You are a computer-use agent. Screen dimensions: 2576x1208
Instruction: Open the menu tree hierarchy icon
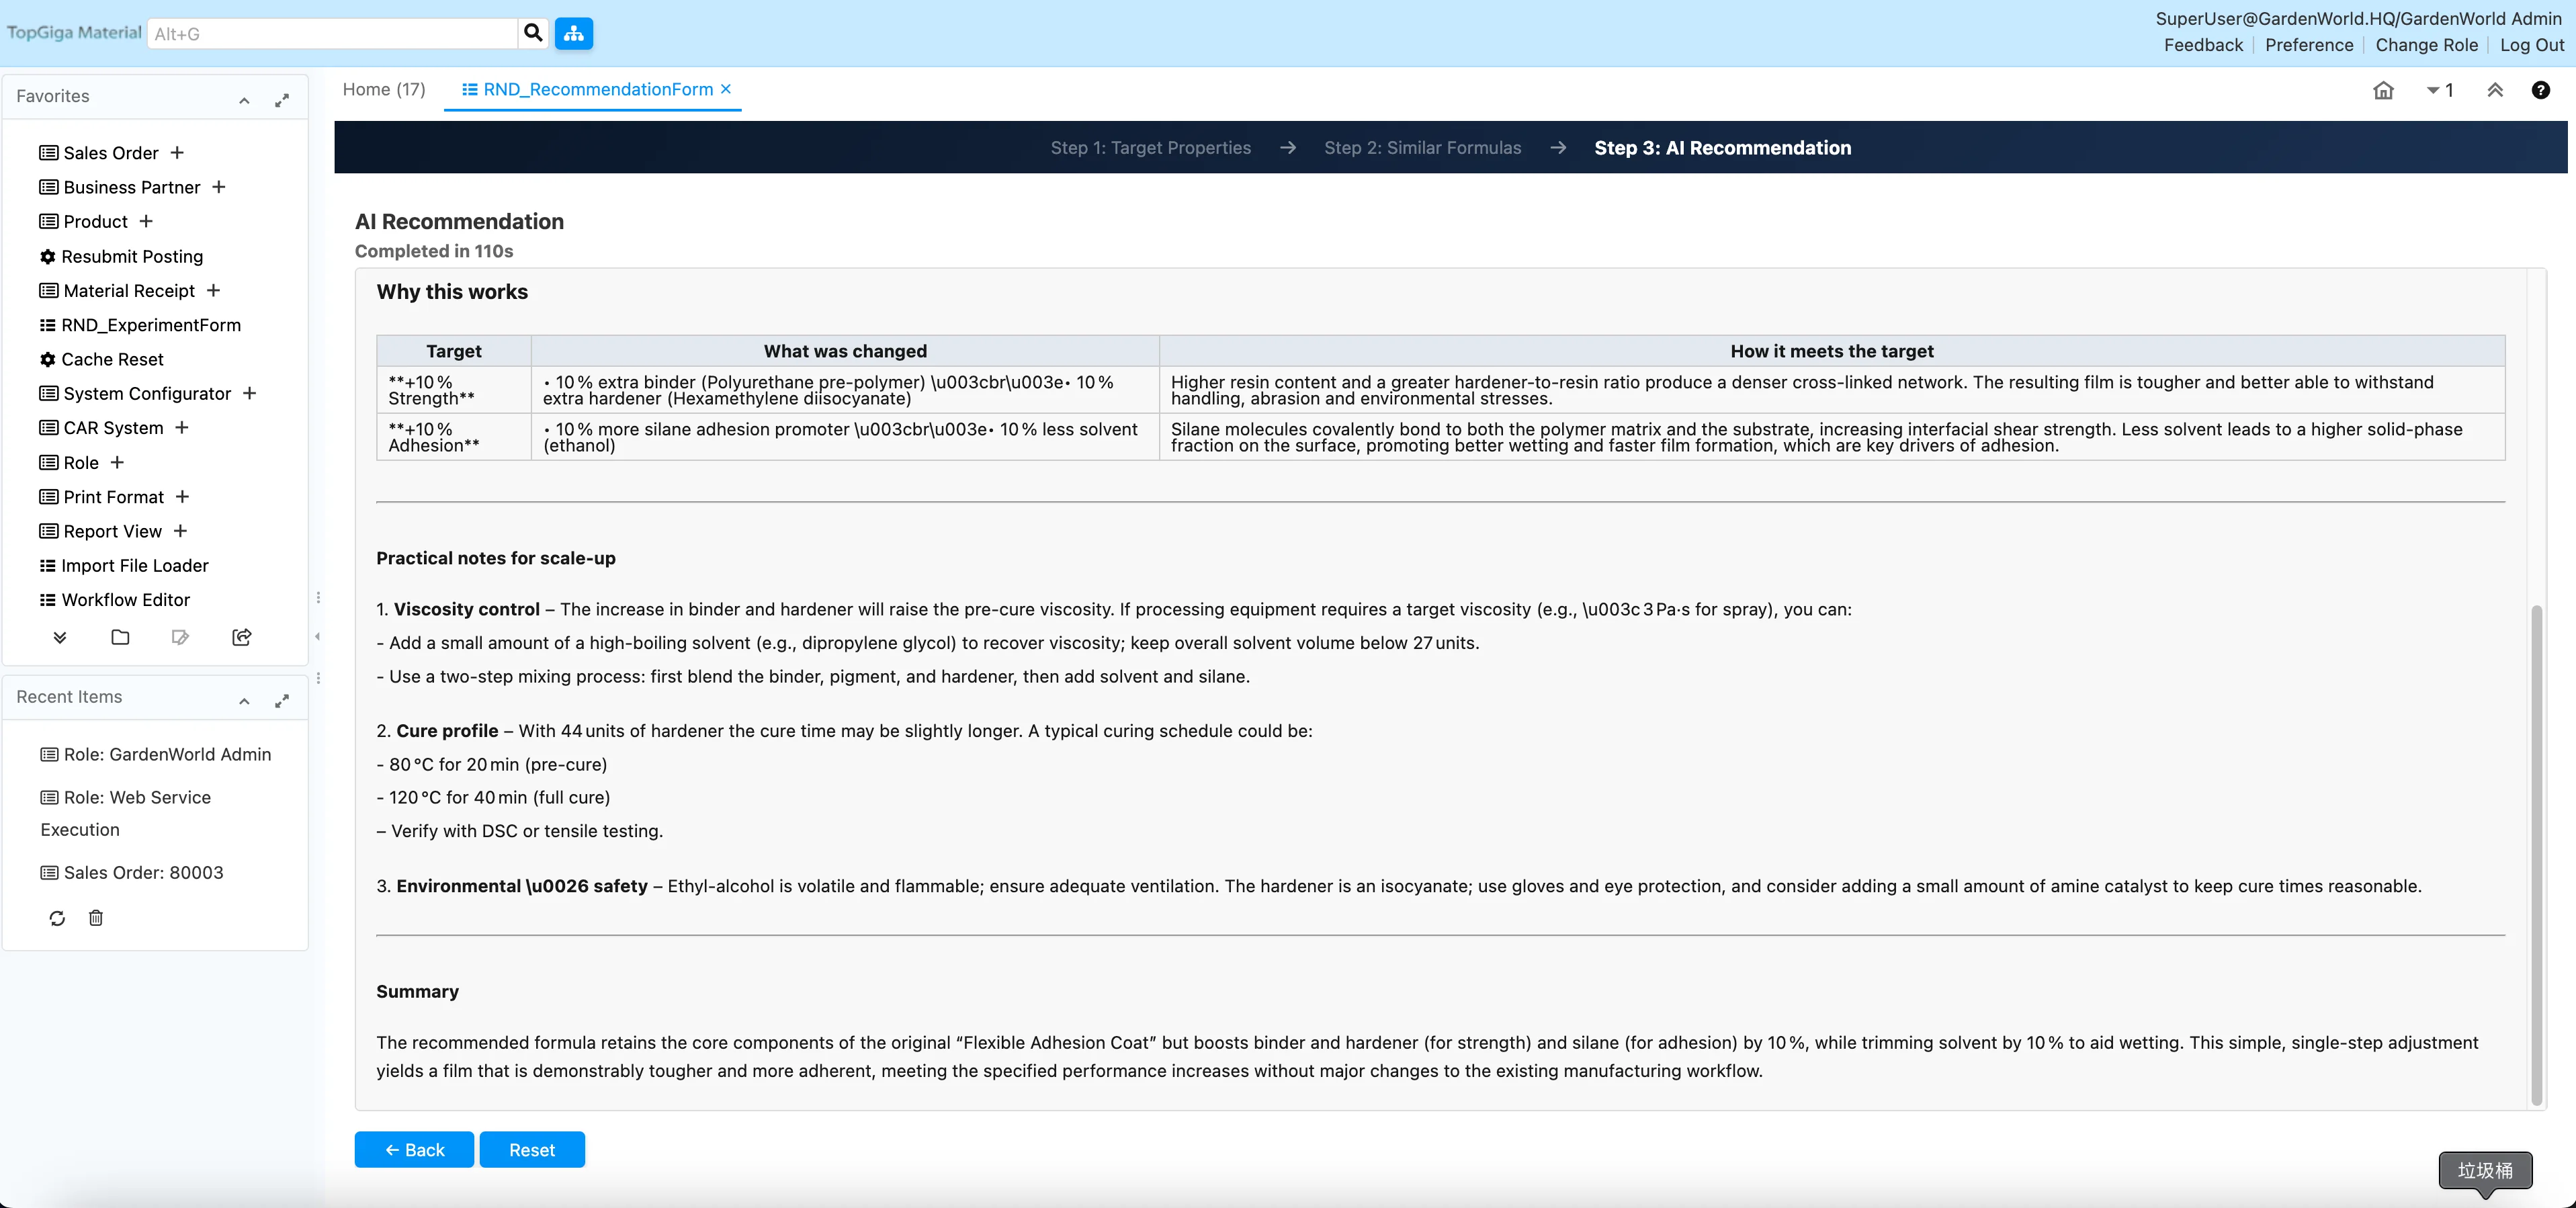point(574,33)
